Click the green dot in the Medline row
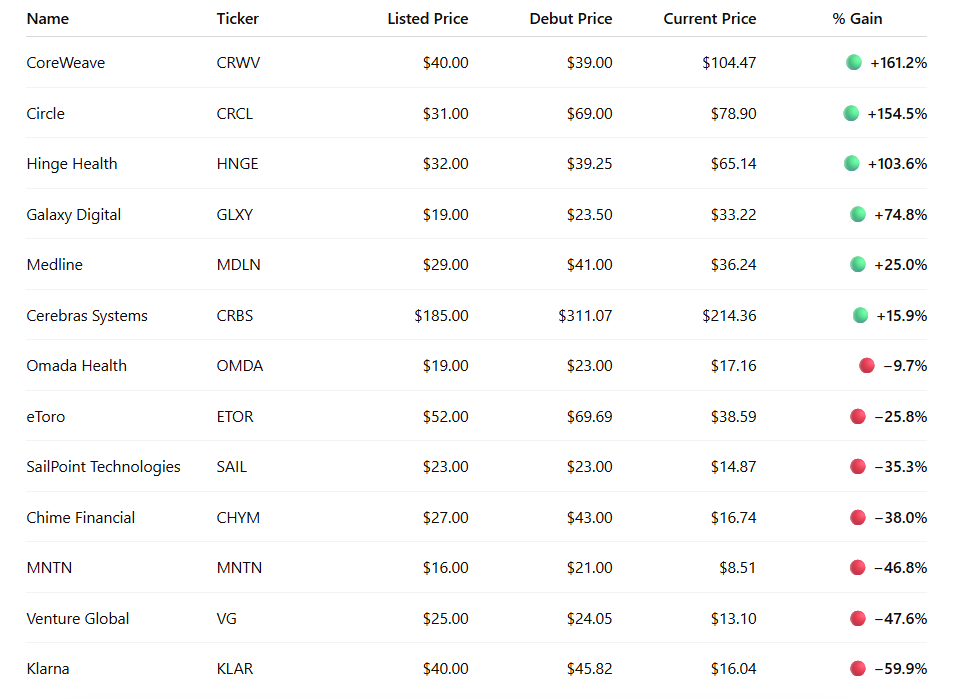 click(x=858, y=264)
